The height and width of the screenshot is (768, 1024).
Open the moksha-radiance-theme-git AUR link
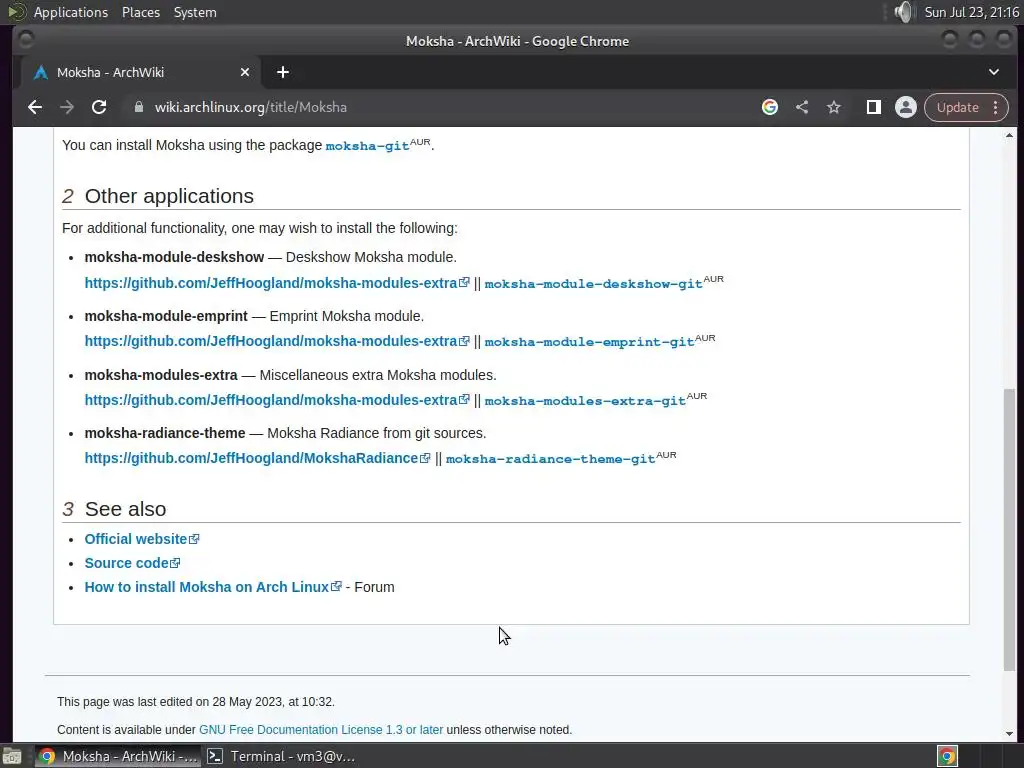tap(551, 459)
